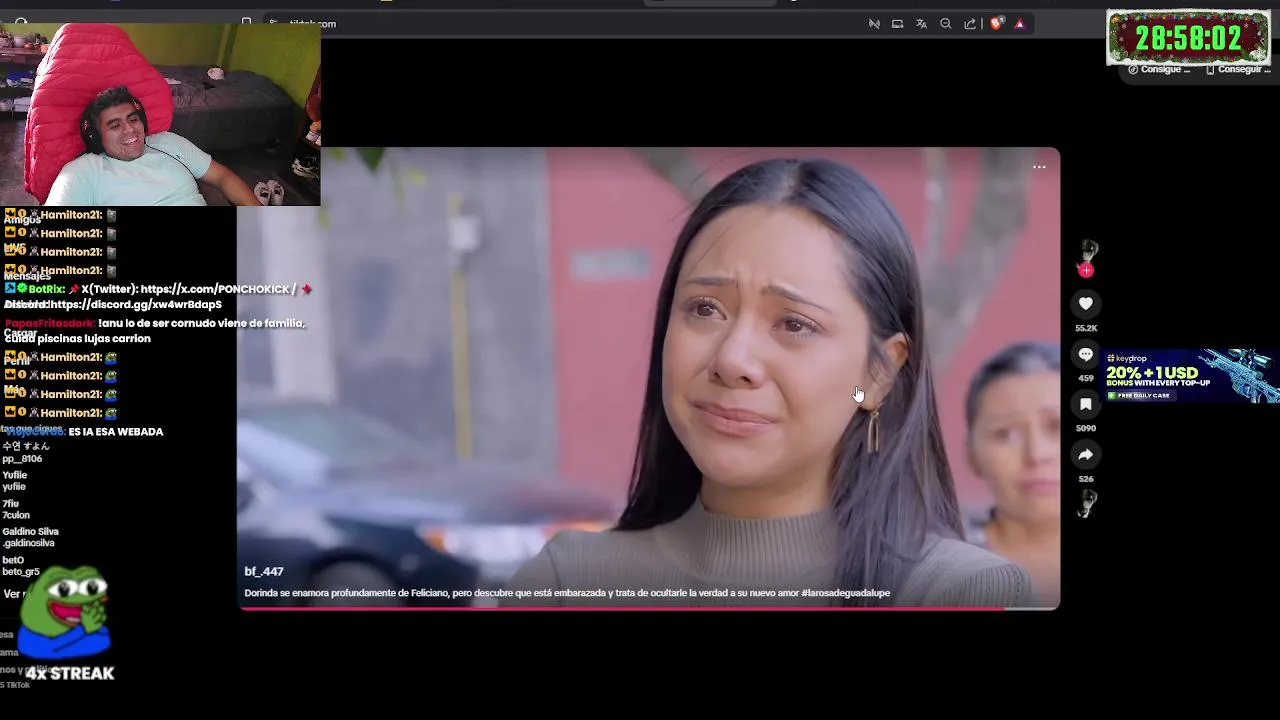Viewport: 1280px width, 720px height.
Task: Open the three-dot more options on video
Action: (1039, 167)
